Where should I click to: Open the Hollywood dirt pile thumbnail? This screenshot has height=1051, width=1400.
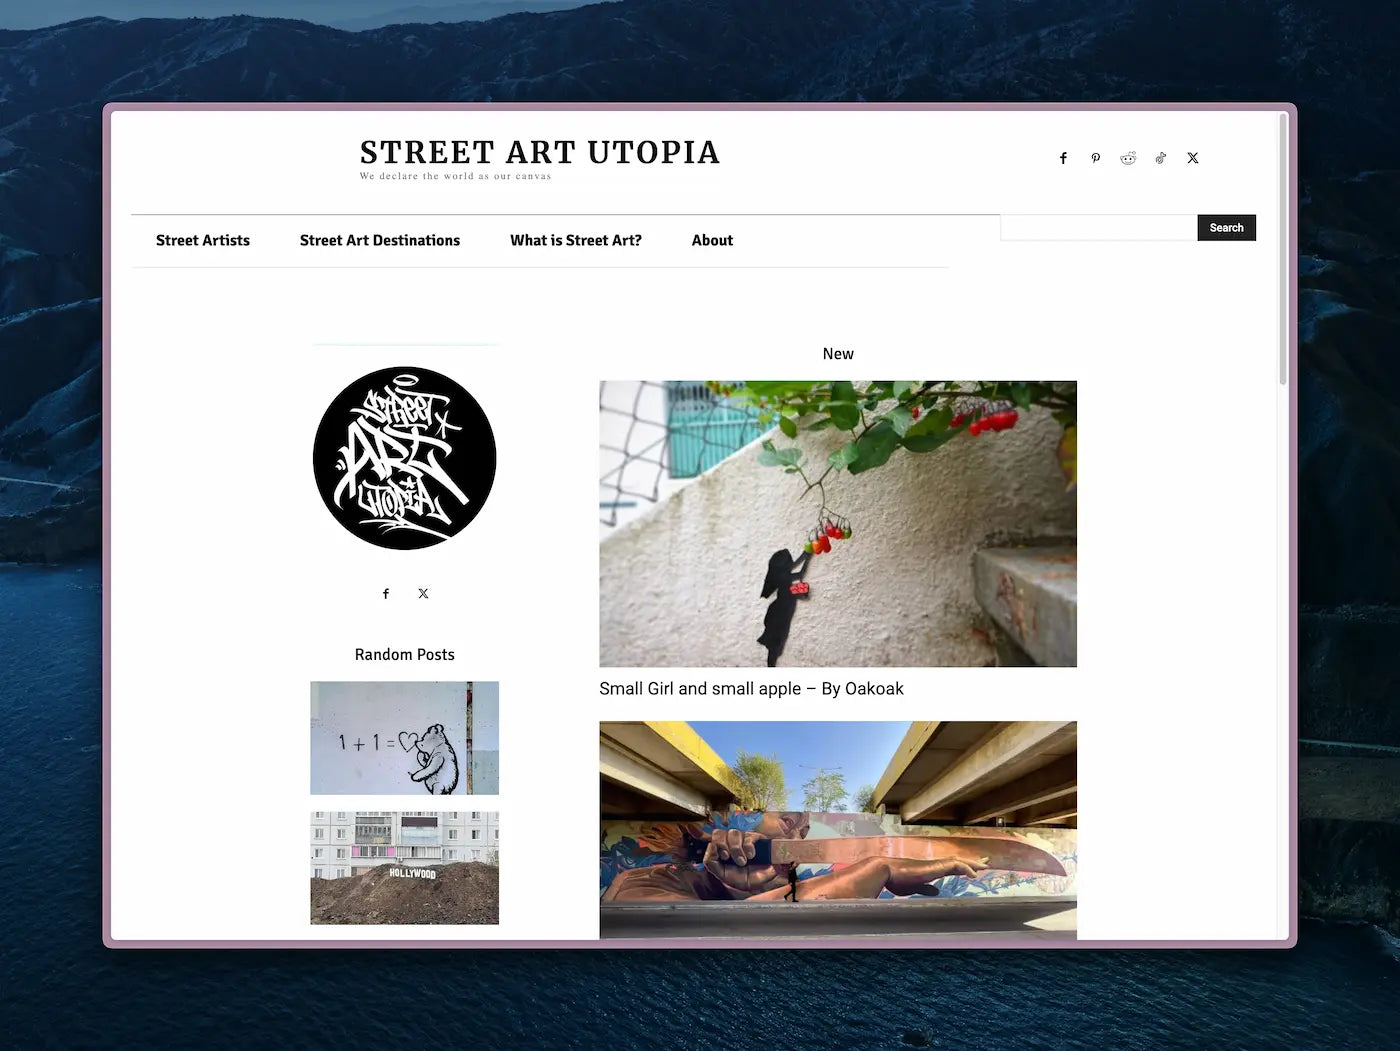[x=405, y=868]
